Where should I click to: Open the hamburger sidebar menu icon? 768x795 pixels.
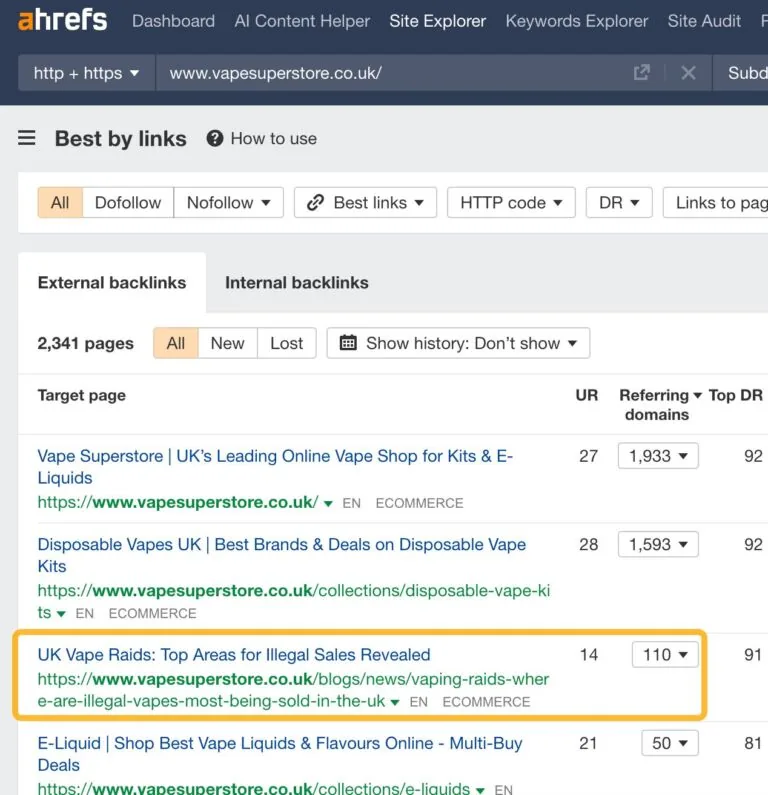27,138
